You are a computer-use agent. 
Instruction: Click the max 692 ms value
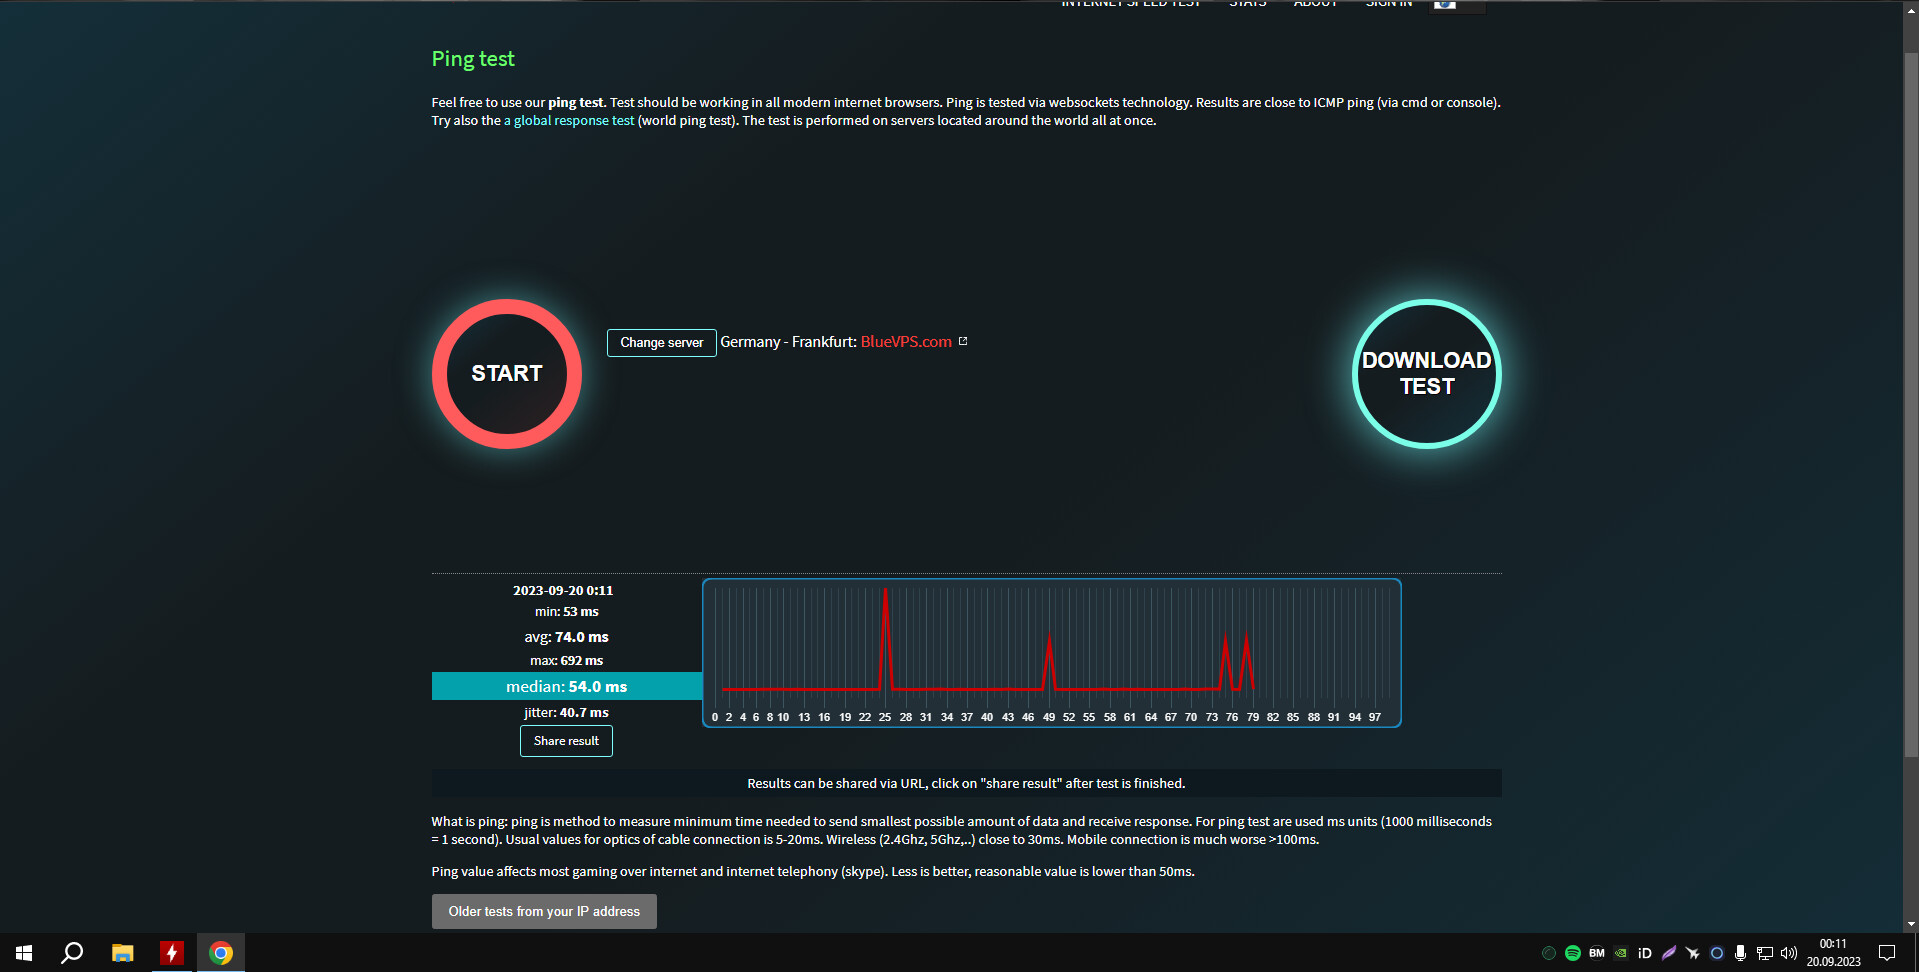582,661
